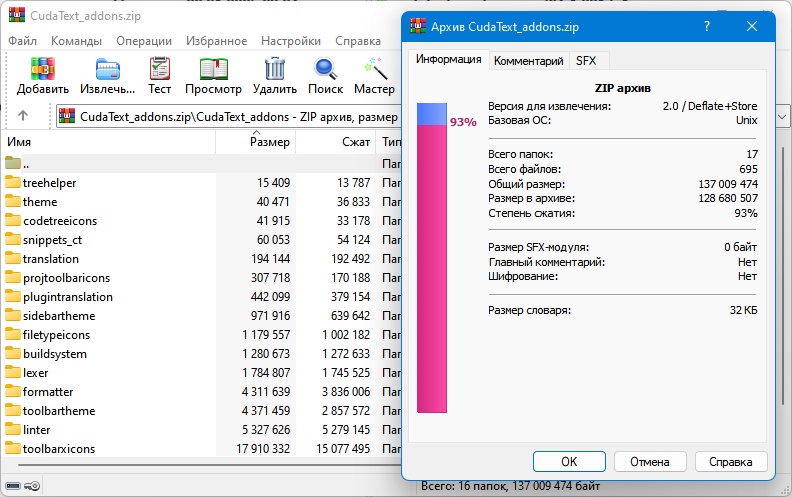The width and height of the screenshot is (792, 497).
Task: Click the key icon in status bar
Action: point(32,486)
